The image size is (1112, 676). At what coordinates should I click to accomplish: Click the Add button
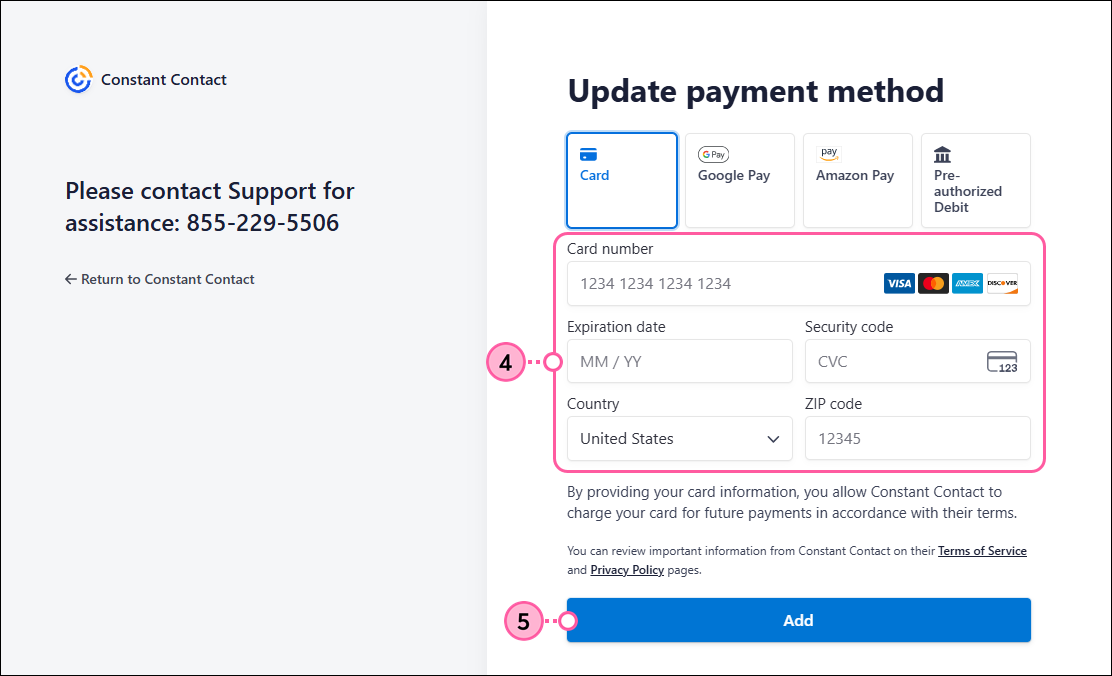(798, 620)
